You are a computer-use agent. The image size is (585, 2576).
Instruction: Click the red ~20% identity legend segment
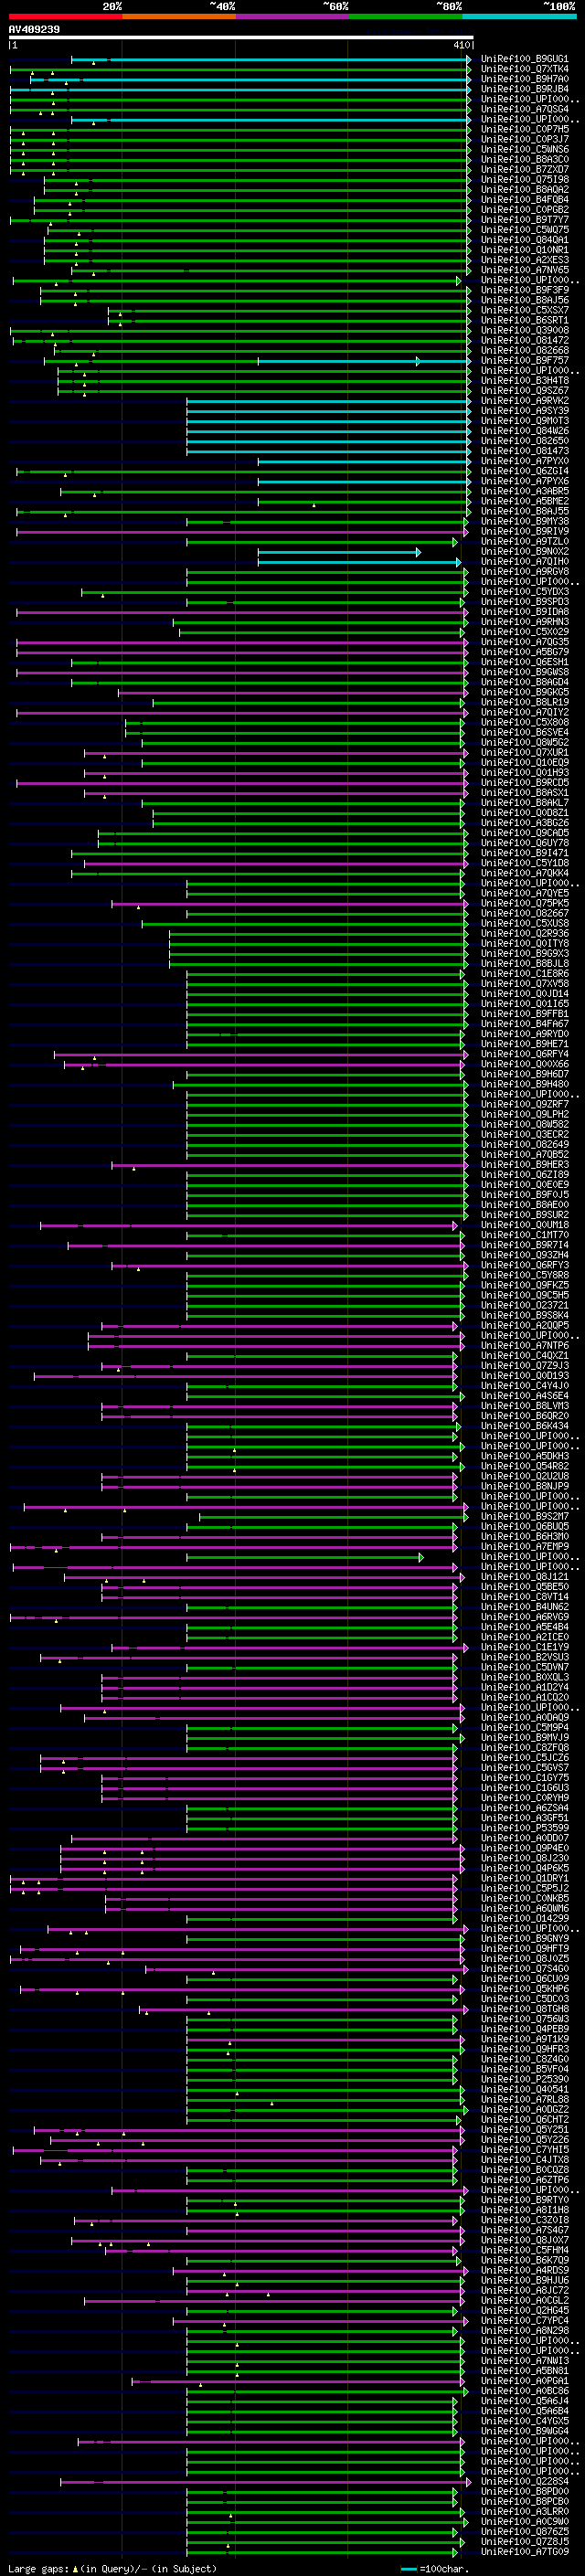(x=65, y=16)
